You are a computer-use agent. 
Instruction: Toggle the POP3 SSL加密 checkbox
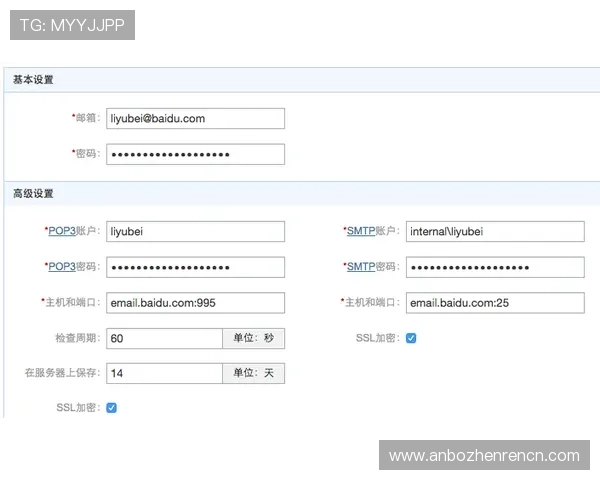coord(112,408)
